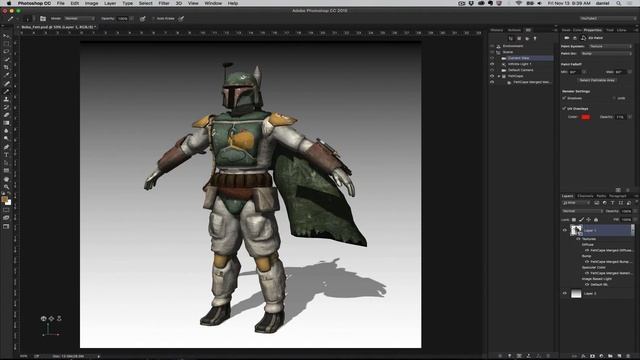
Task: Select the Zoom tool
Action: point(6,187)
